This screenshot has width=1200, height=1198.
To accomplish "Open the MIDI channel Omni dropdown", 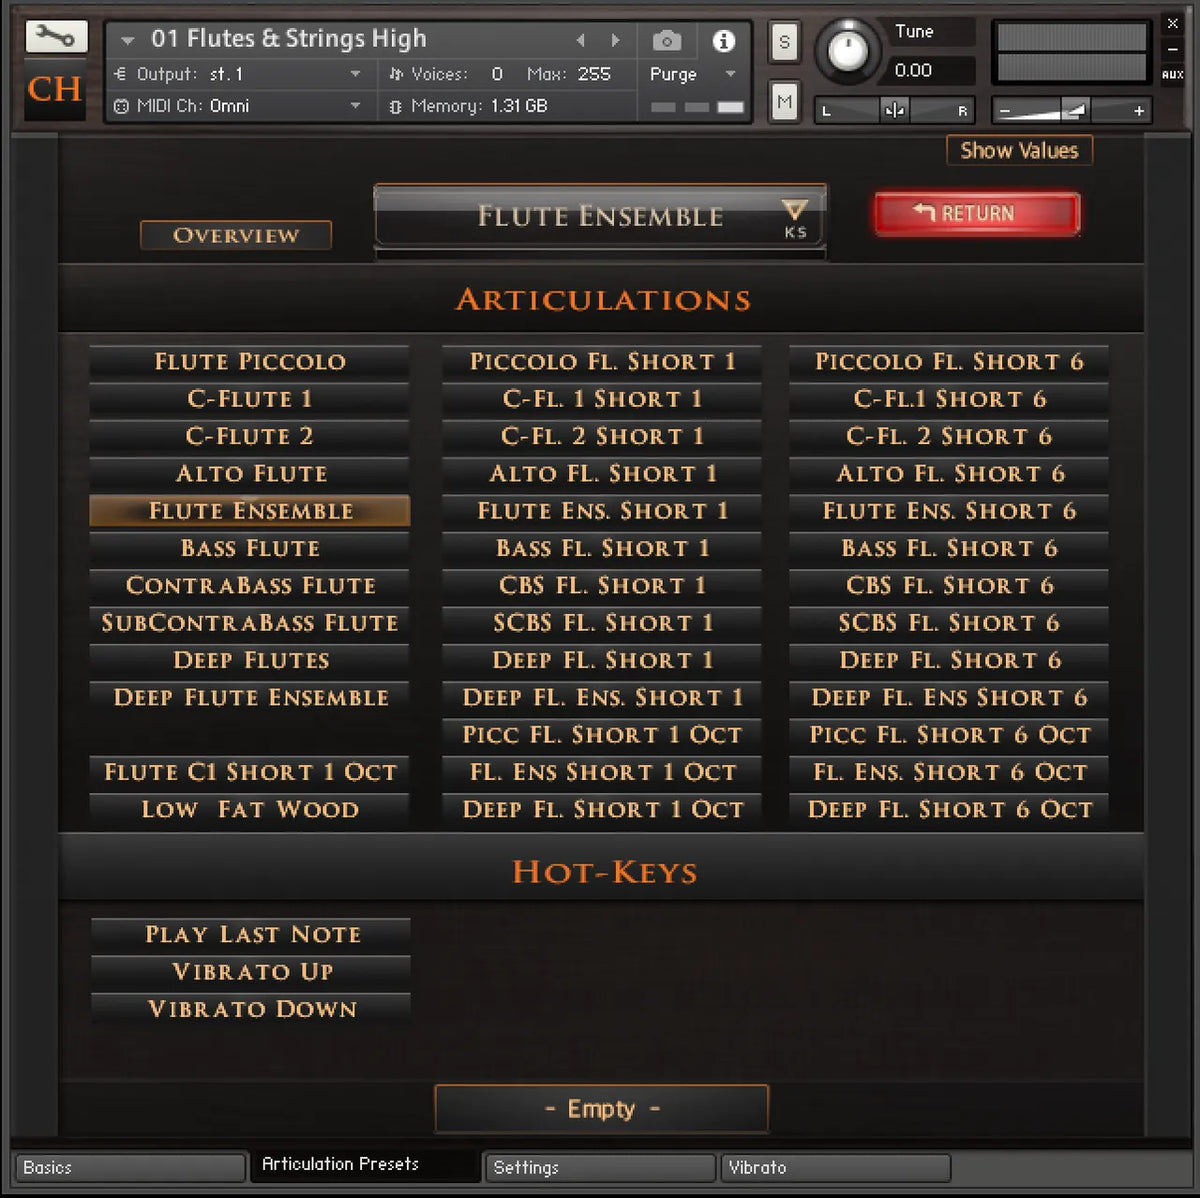I will (355, 106).
